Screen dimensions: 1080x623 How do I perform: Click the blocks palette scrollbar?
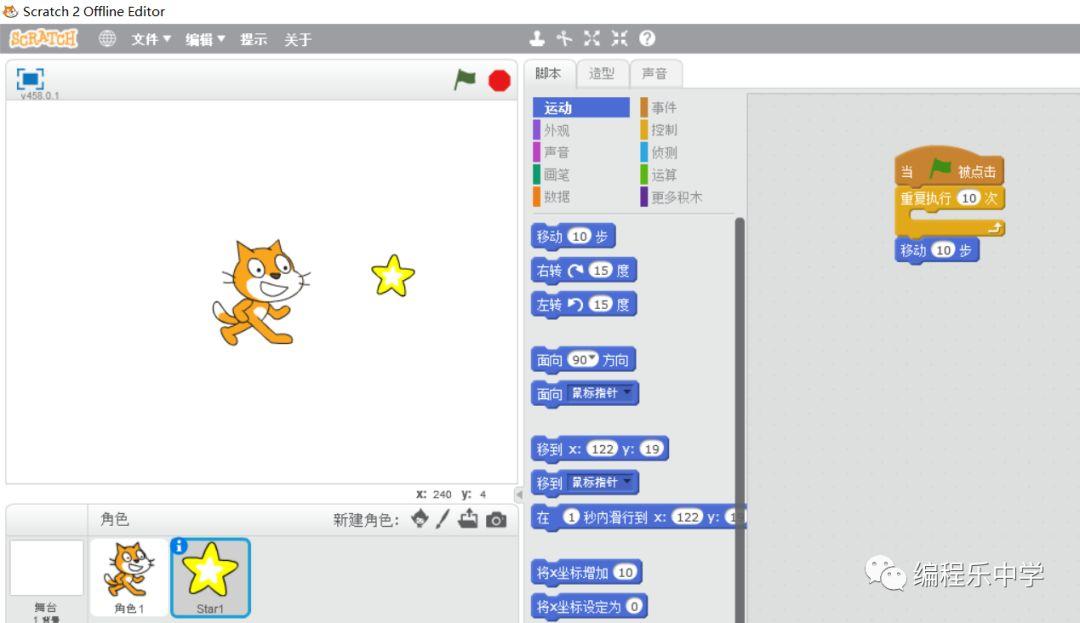pos(740,420)
